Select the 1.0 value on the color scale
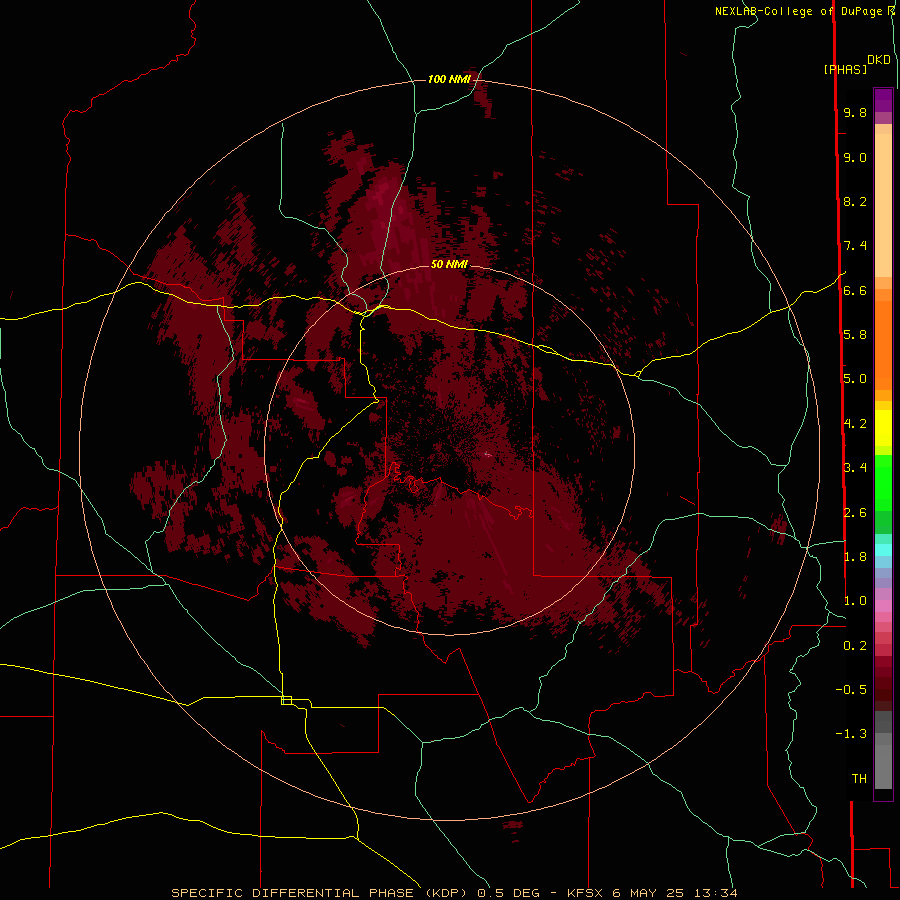 [855, 601]
